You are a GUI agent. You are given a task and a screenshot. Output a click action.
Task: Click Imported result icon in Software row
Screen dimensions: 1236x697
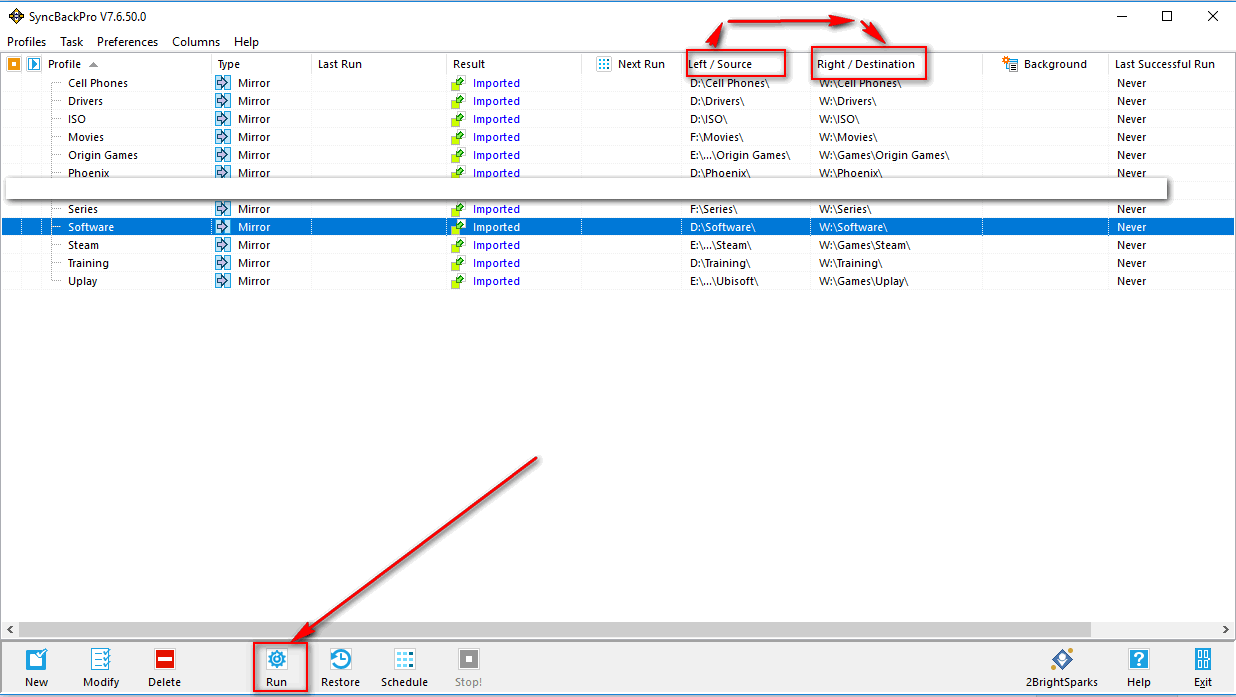458,227
